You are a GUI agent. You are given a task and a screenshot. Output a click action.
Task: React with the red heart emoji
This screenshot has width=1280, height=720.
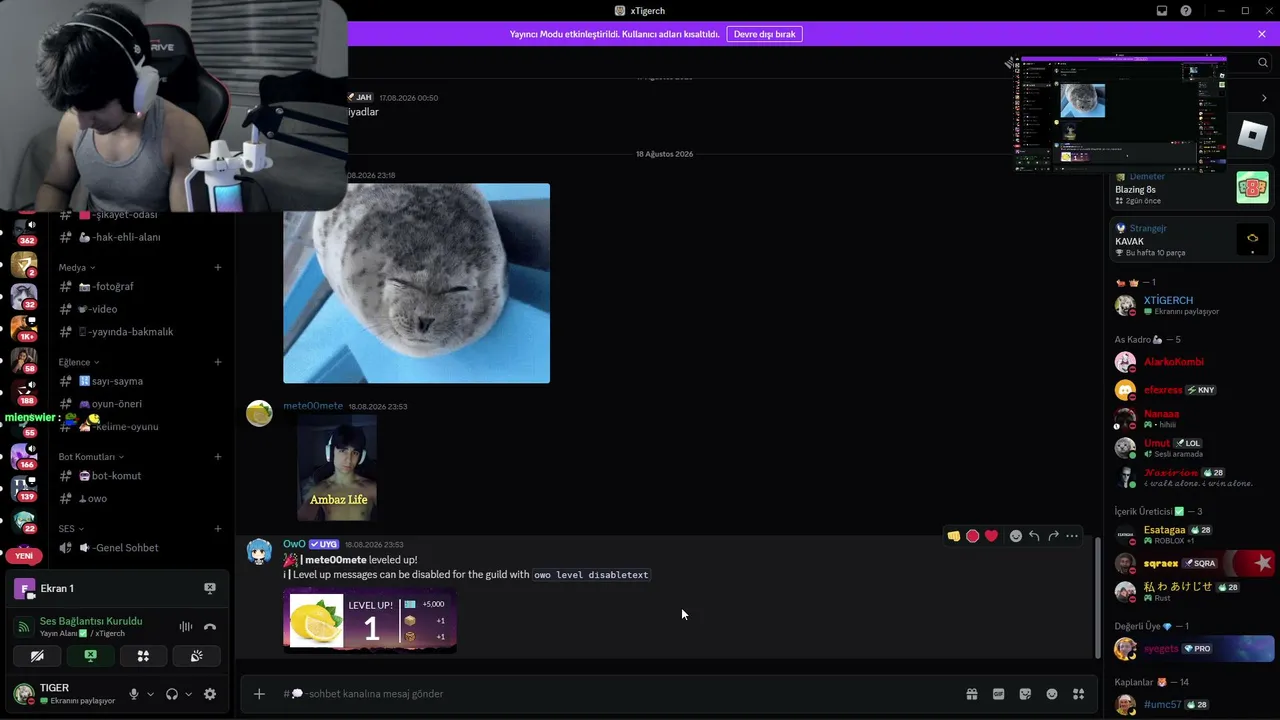(991, 536)
